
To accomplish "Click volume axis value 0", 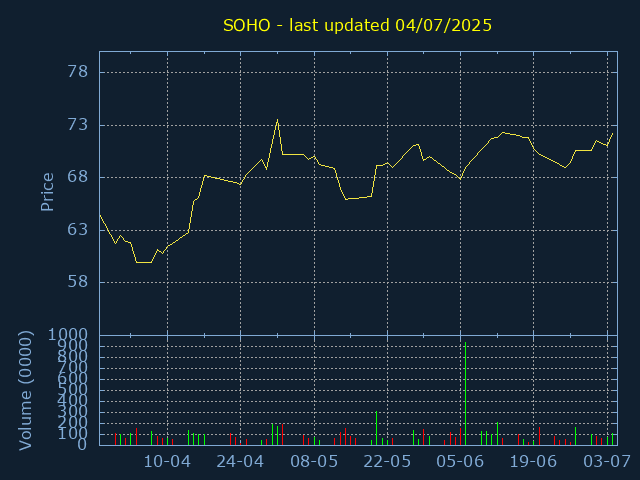I will pyautogui.click(x=82, y=444).
